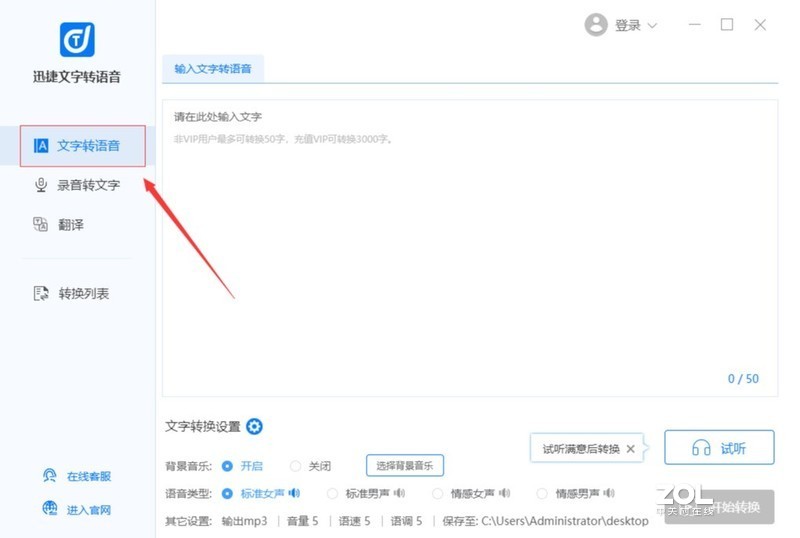Preview 情感男声 via its speaker icon
The height and width of the screenshot is (538, 800).
point(609,493)
